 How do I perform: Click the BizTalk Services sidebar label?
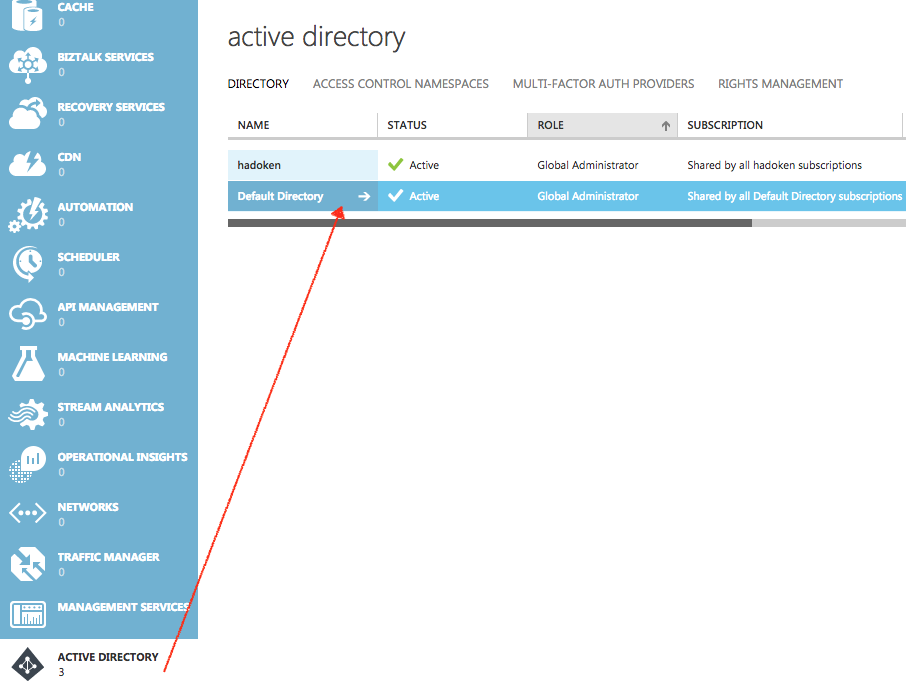tap(106, 57)
